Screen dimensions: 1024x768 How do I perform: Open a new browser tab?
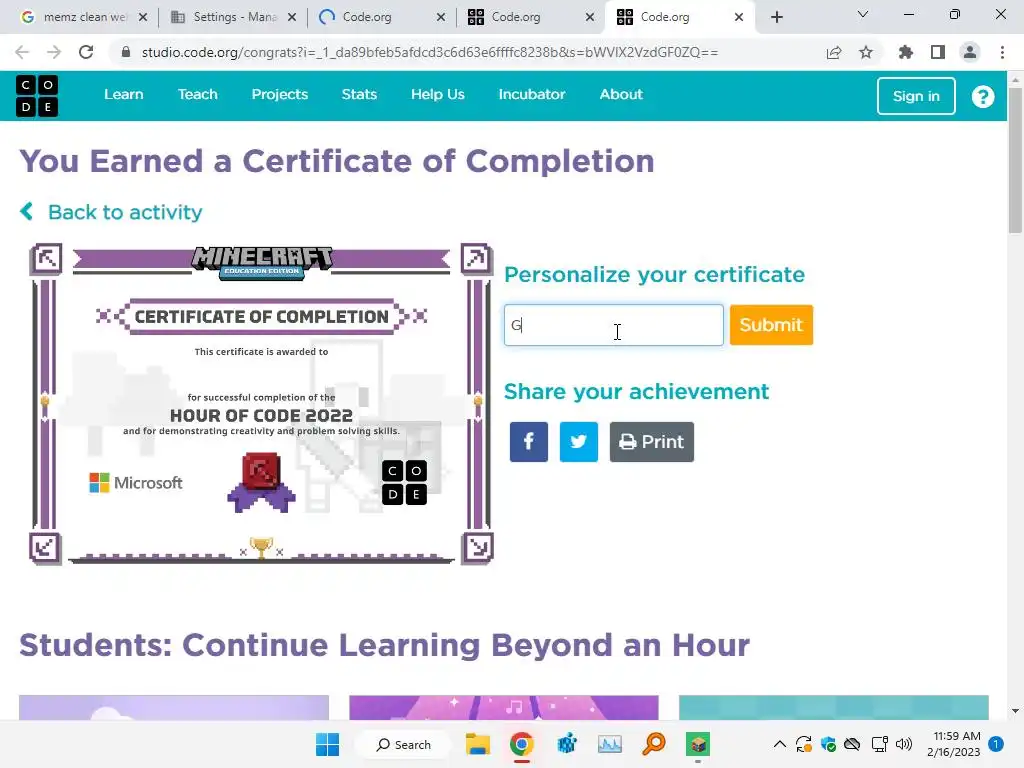(776, 17)
